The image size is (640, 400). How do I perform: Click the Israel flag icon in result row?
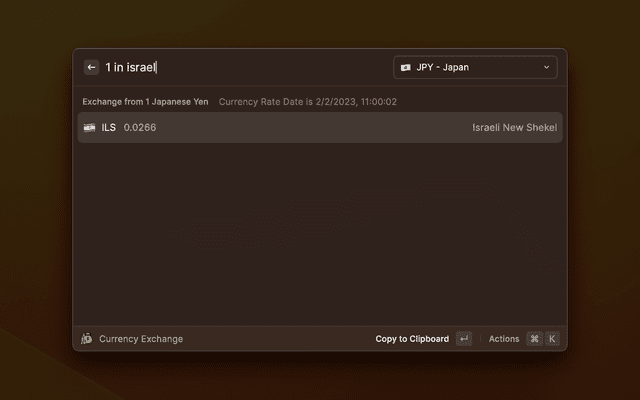(x=90, y=127)
